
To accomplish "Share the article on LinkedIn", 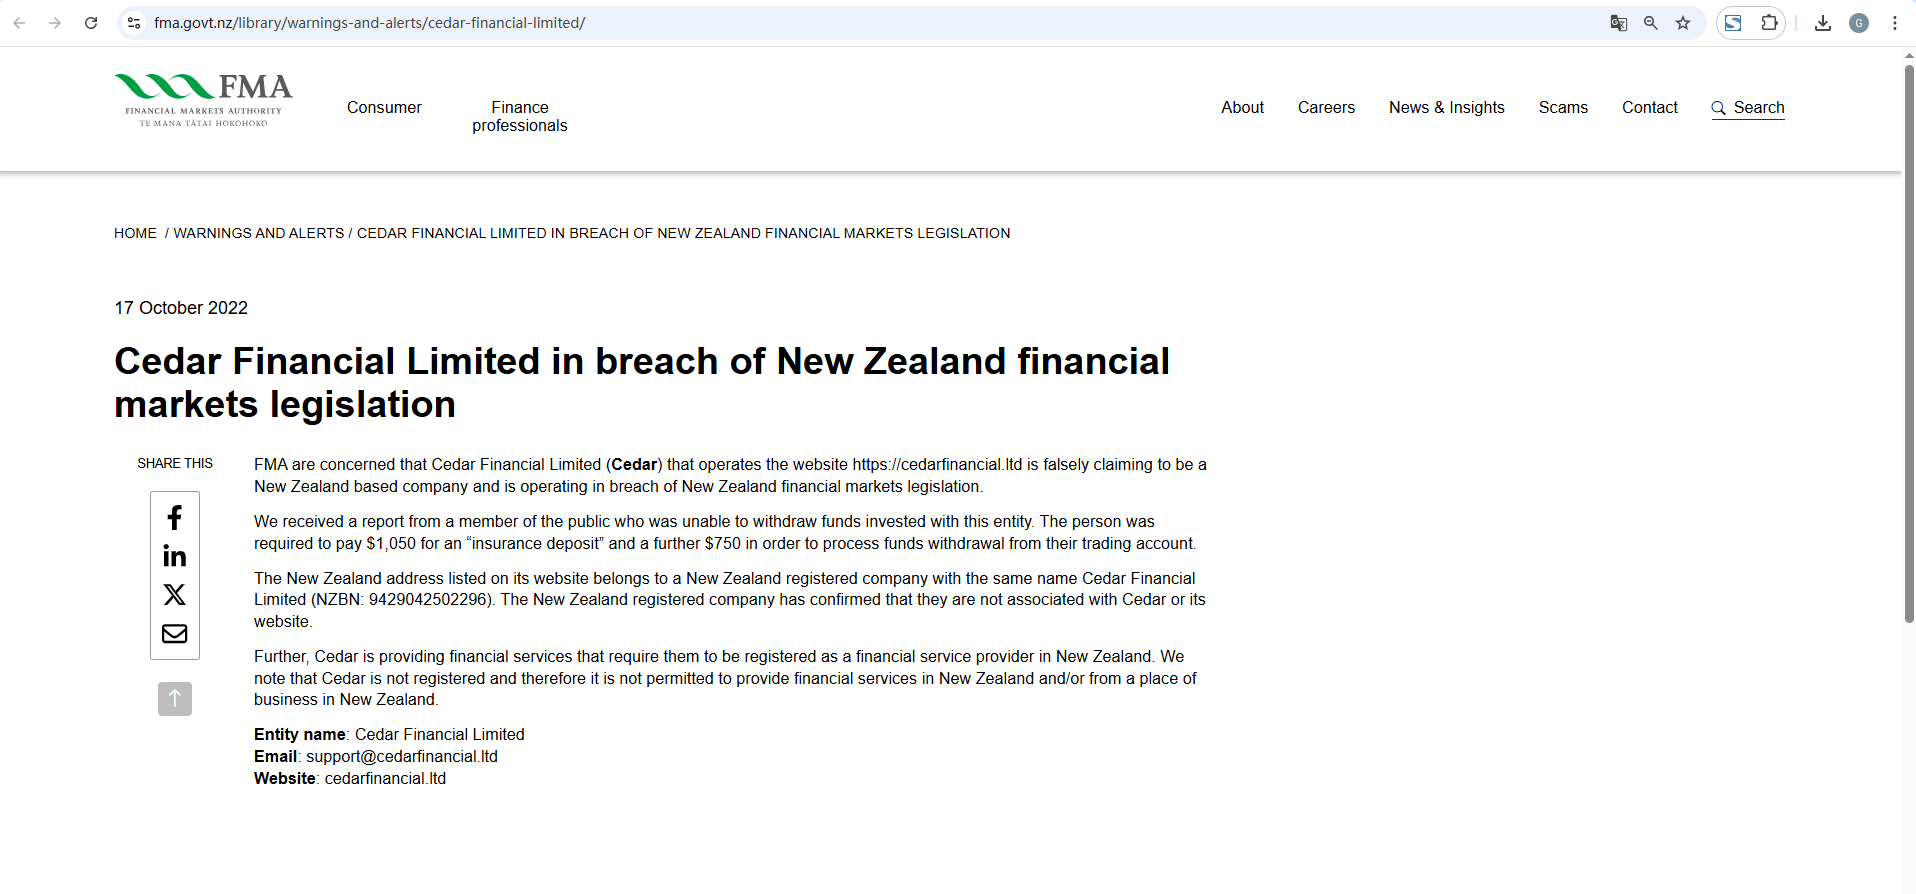I will [x=175, y=556].
